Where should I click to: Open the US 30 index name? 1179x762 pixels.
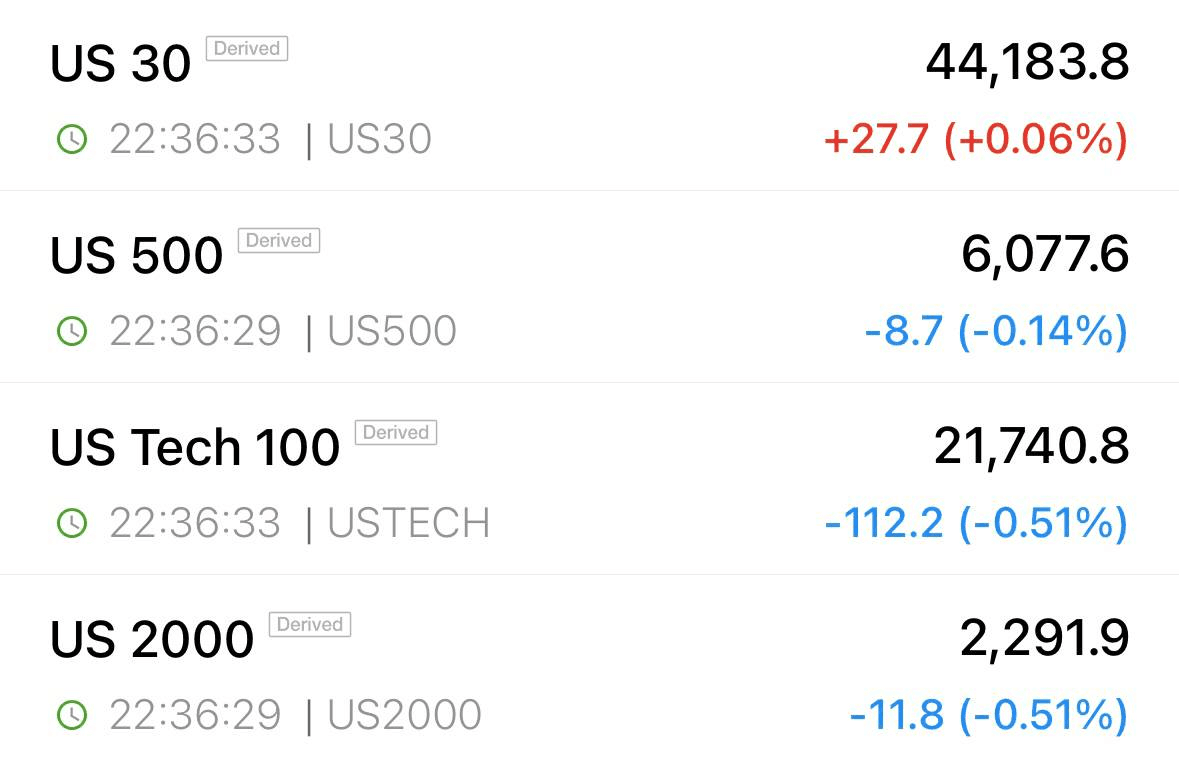click(x=120, y=63)
